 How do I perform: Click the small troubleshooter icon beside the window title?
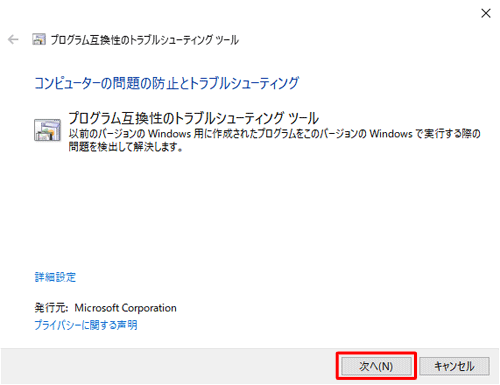click(39, 39)
